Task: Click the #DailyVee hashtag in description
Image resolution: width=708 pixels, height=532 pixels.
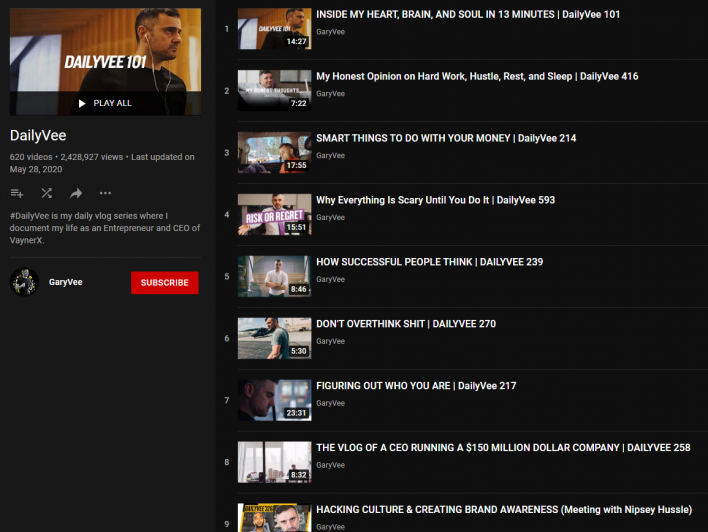Action: click(x=29, y=216)
